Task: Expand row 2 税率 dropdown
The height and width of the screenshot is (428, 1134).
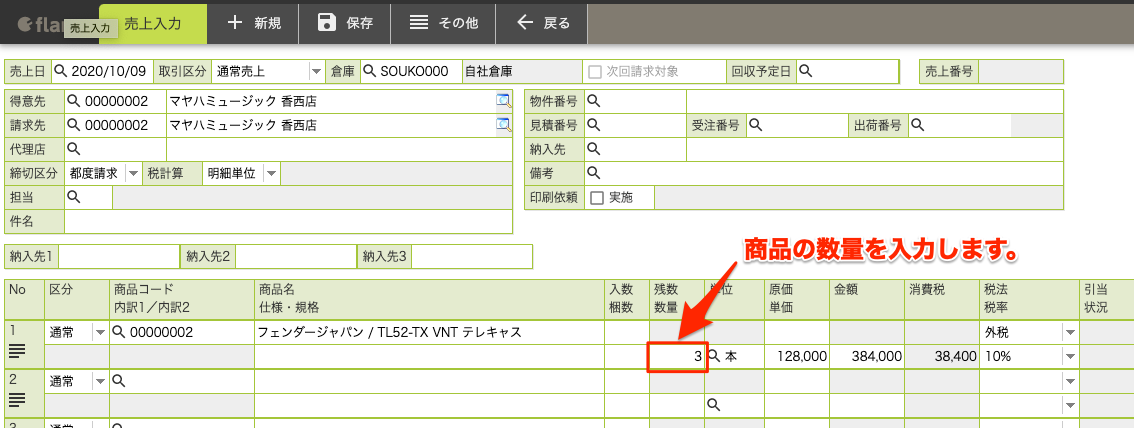Action: [1070, 405]
